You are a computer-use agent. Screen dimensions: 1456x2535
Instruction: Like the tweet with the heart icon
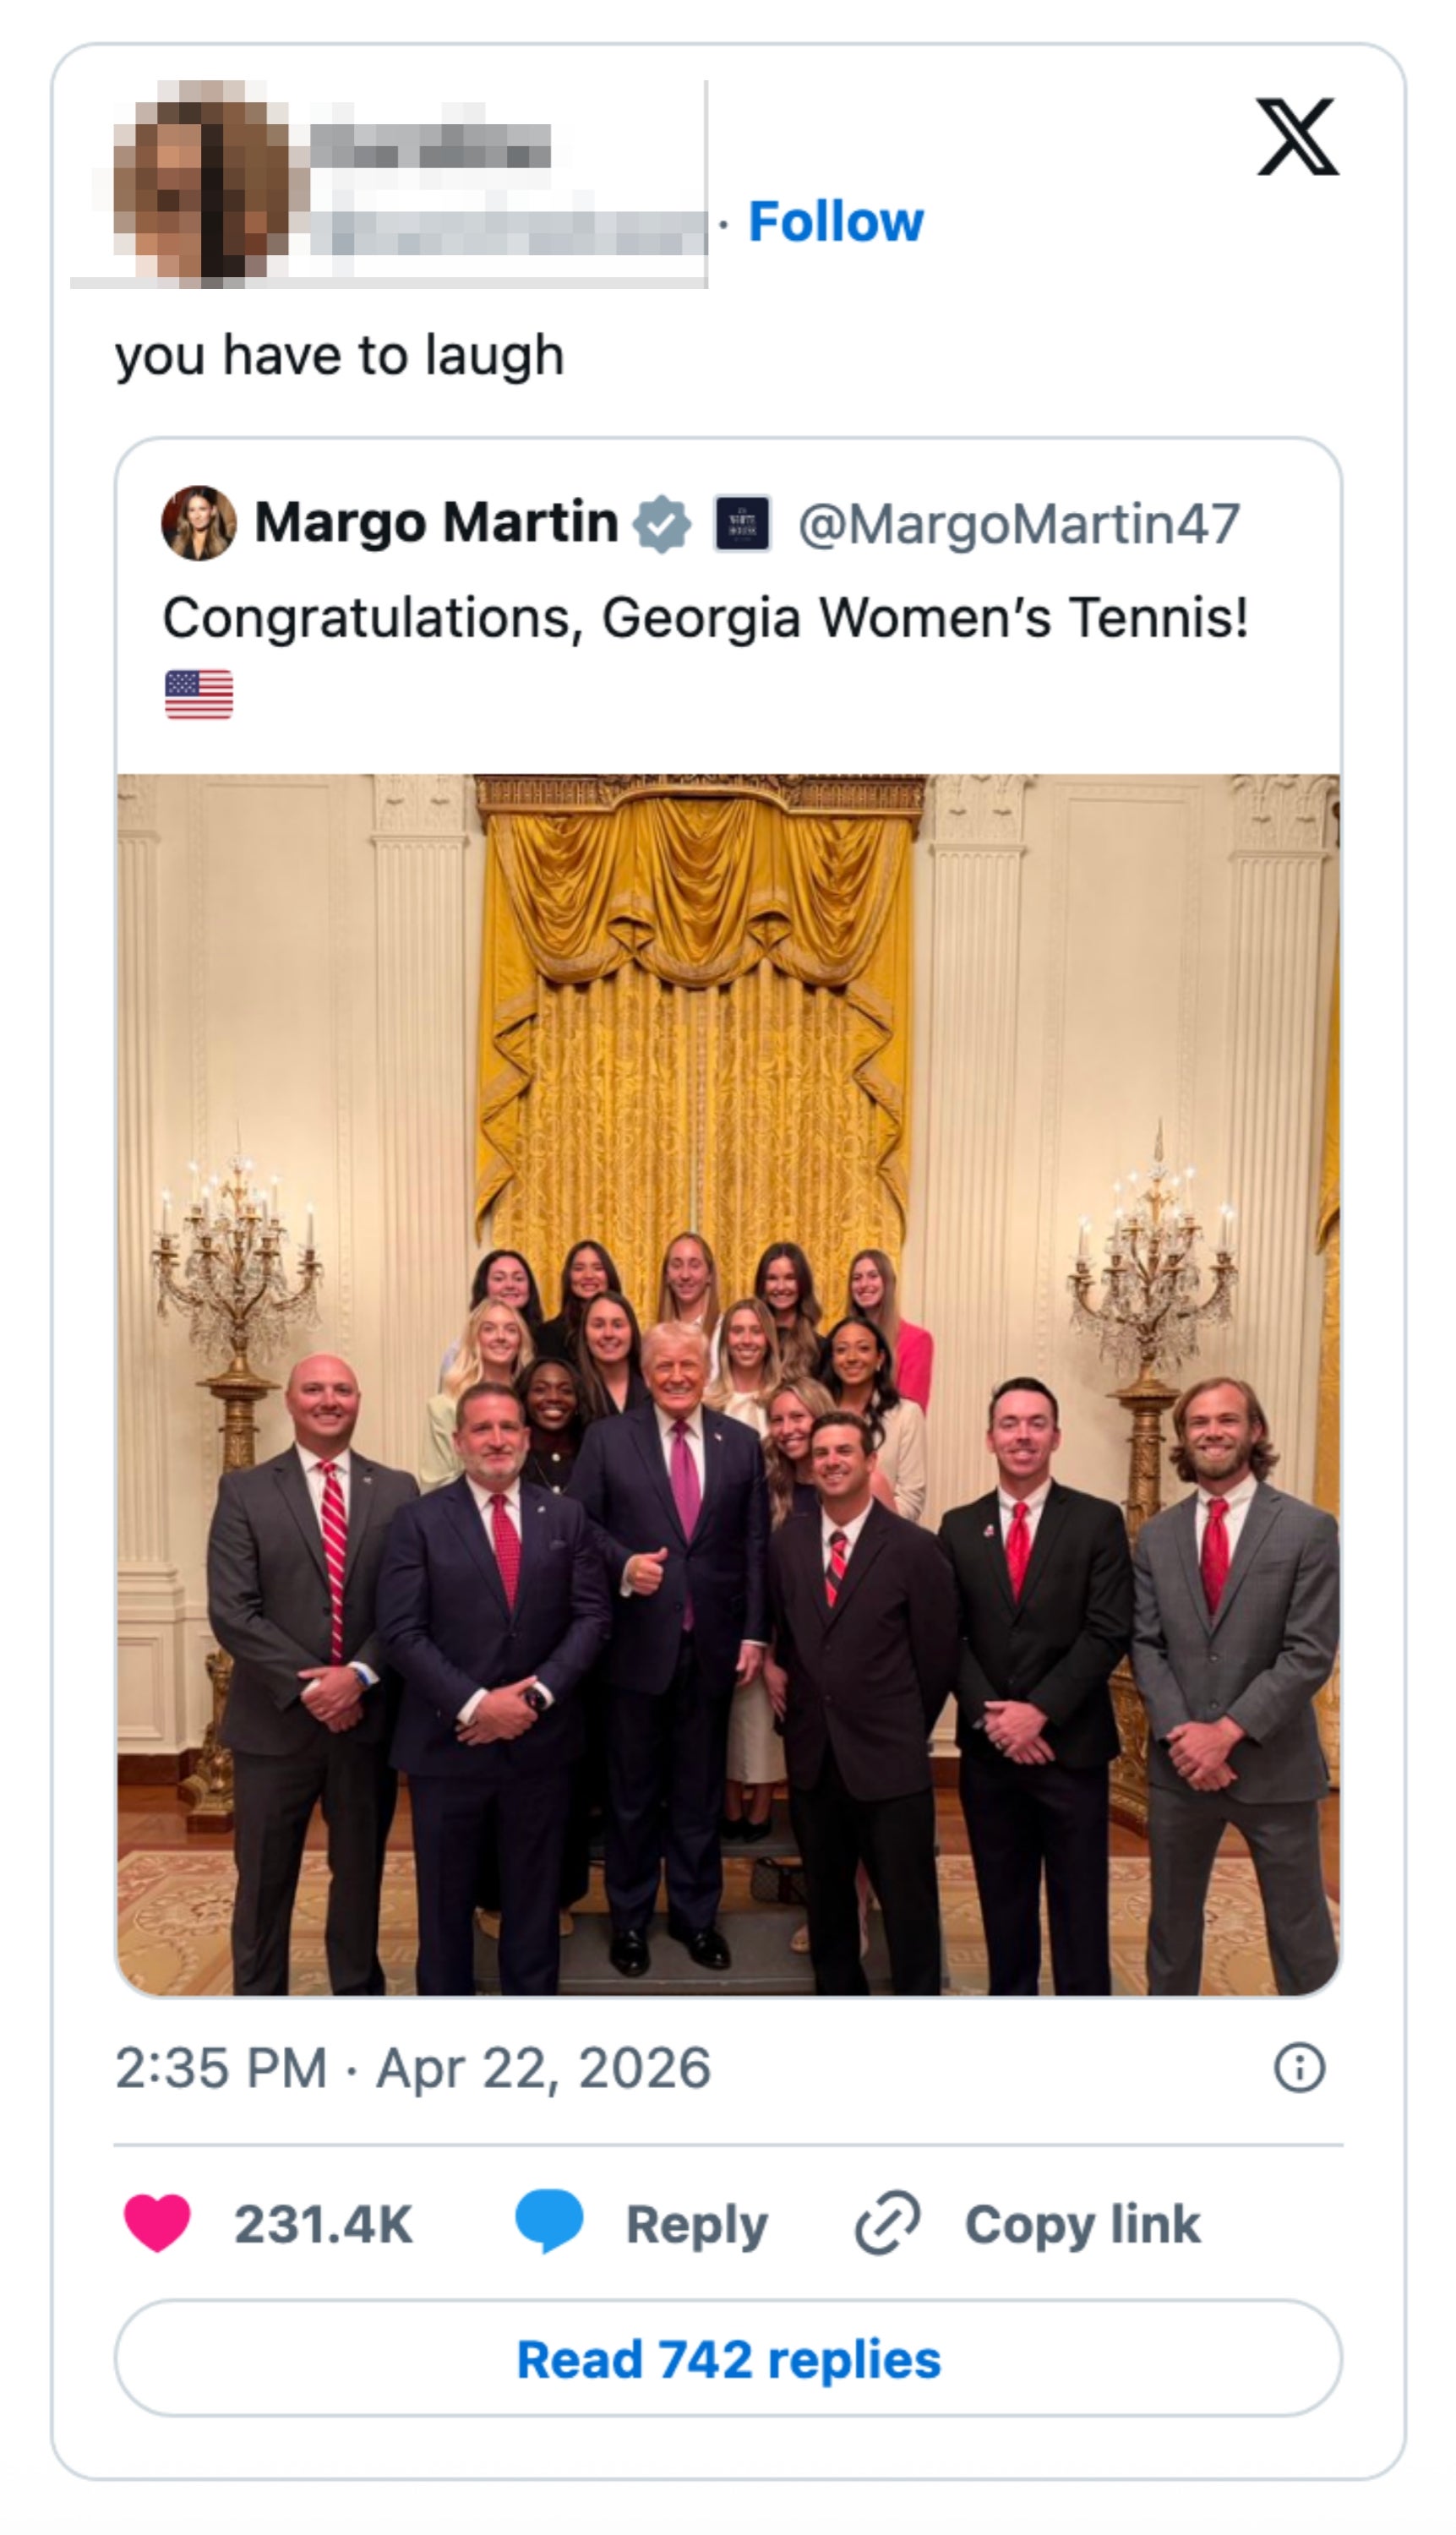[x=157, y=2224]
